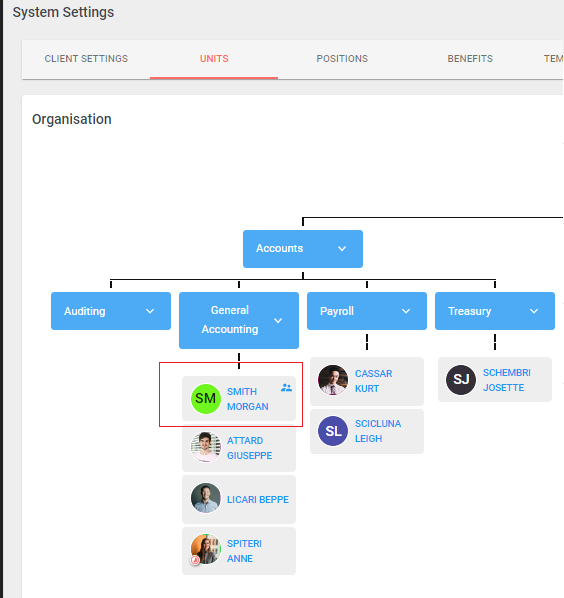The width and height of the screenshot is (564, 598).
Task: Click Attard Giuseppe's profile photo
Action: pos(206,447)
